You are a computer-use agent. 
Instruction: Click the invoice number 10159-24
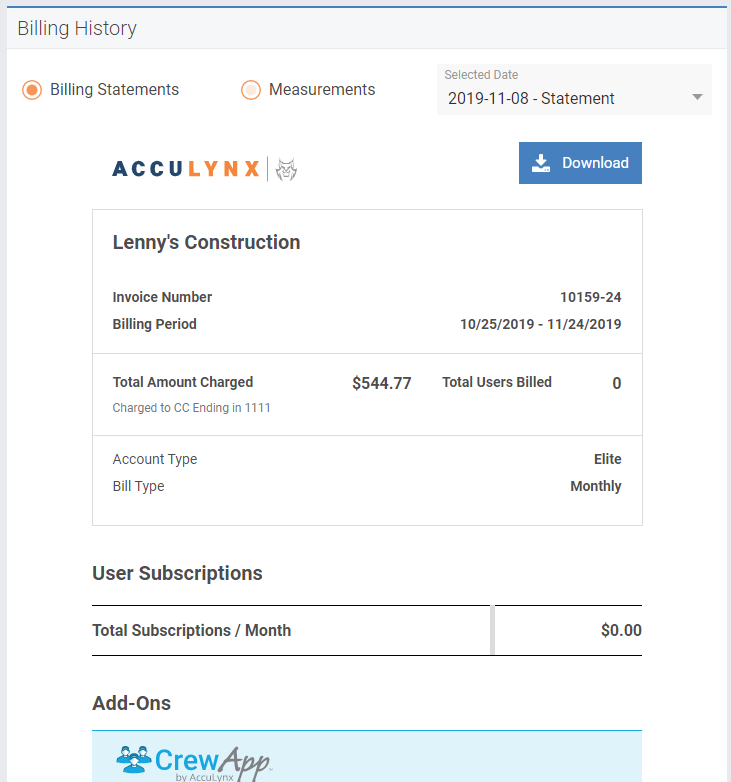point(590,297)
